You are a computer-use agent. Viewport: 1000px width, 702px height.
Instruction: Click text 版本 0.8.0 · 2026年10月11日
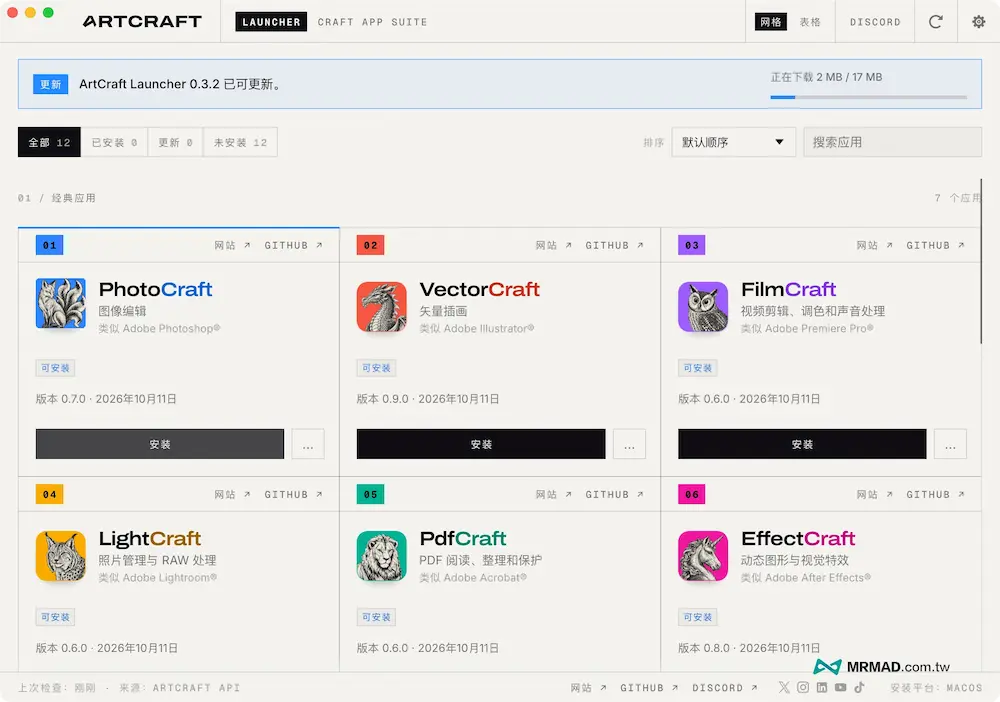[x=749, y=648]
